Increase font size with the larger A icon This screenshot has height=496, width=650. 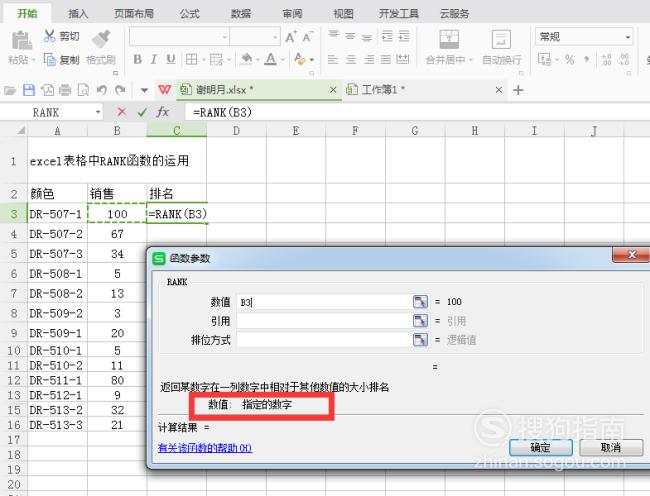(x=291, y=37)
